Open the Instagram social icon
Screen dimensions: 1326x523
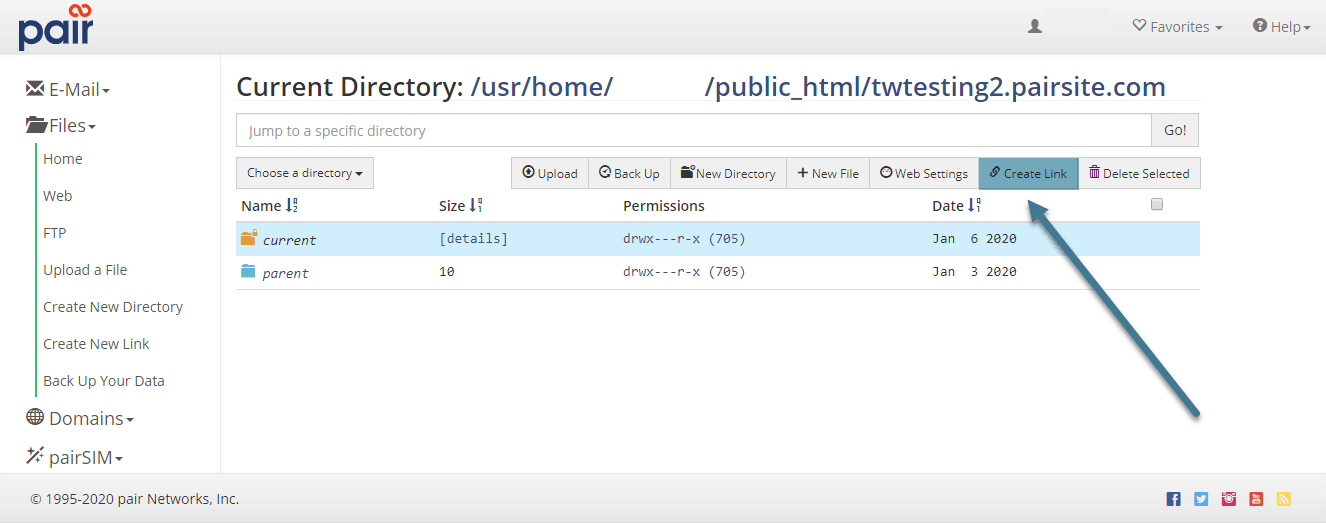click(1229, 499)
